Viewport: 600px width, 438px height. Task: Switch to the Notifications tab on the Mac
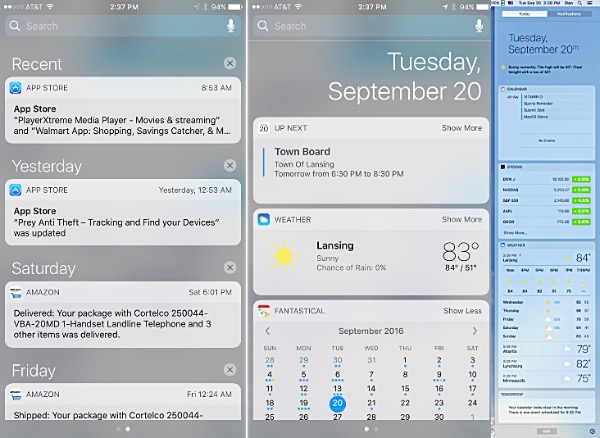(x=569, y=14)
